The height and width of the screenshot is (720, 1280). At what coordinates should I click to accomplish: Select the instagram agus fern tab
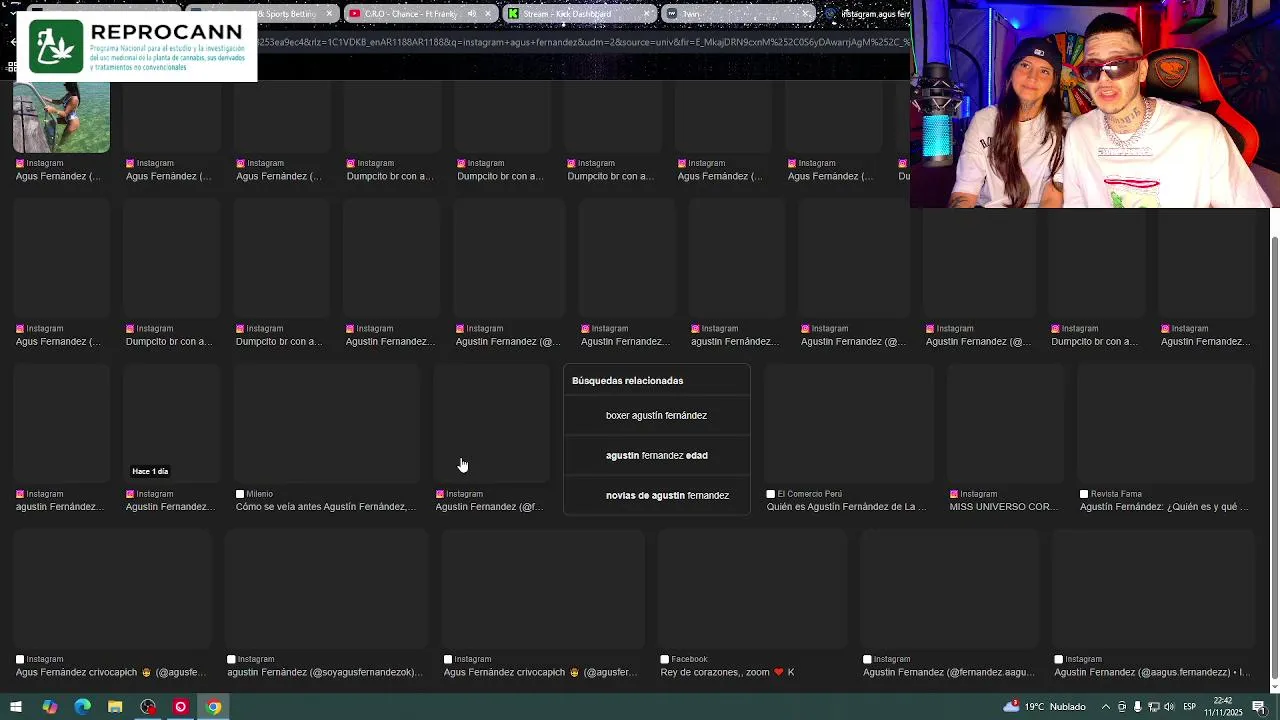click(x=867, y=14)
